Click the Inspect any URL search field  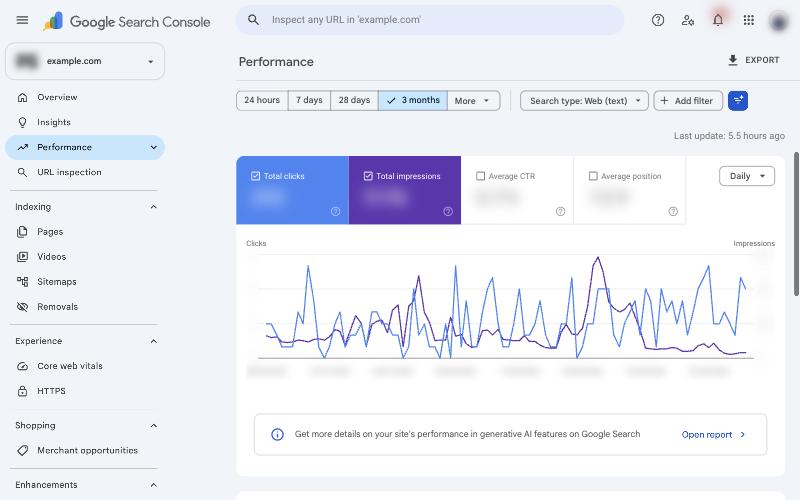[x=430, y=20]
